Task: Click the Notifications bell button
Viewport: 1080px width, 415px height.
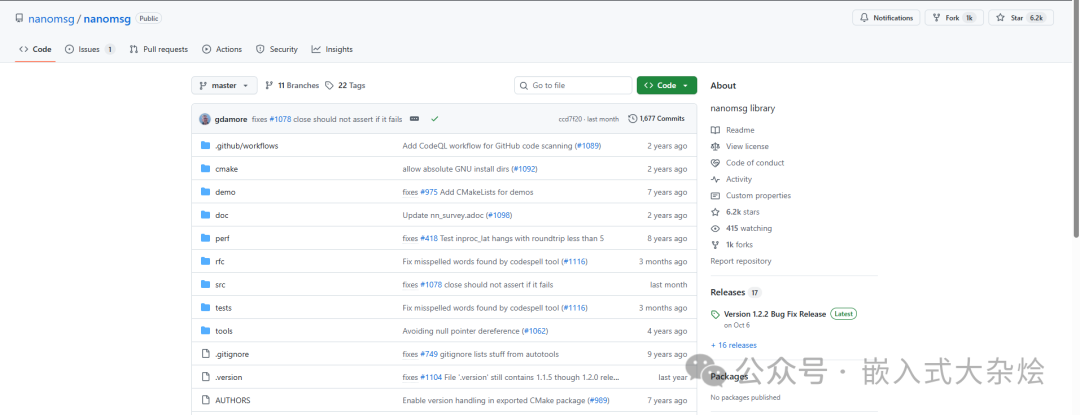Action: tap(886, 18)
